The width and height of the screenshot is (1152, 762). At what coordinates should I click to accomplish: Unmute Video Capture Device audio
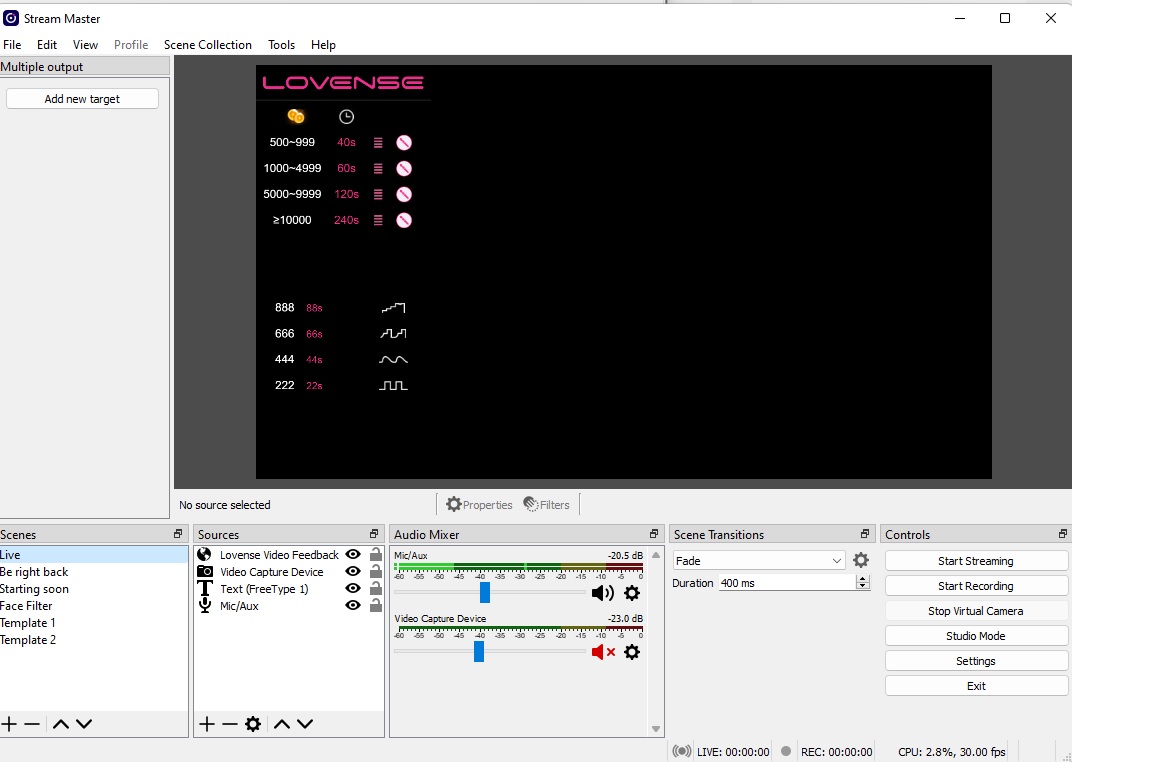point(602,652)
